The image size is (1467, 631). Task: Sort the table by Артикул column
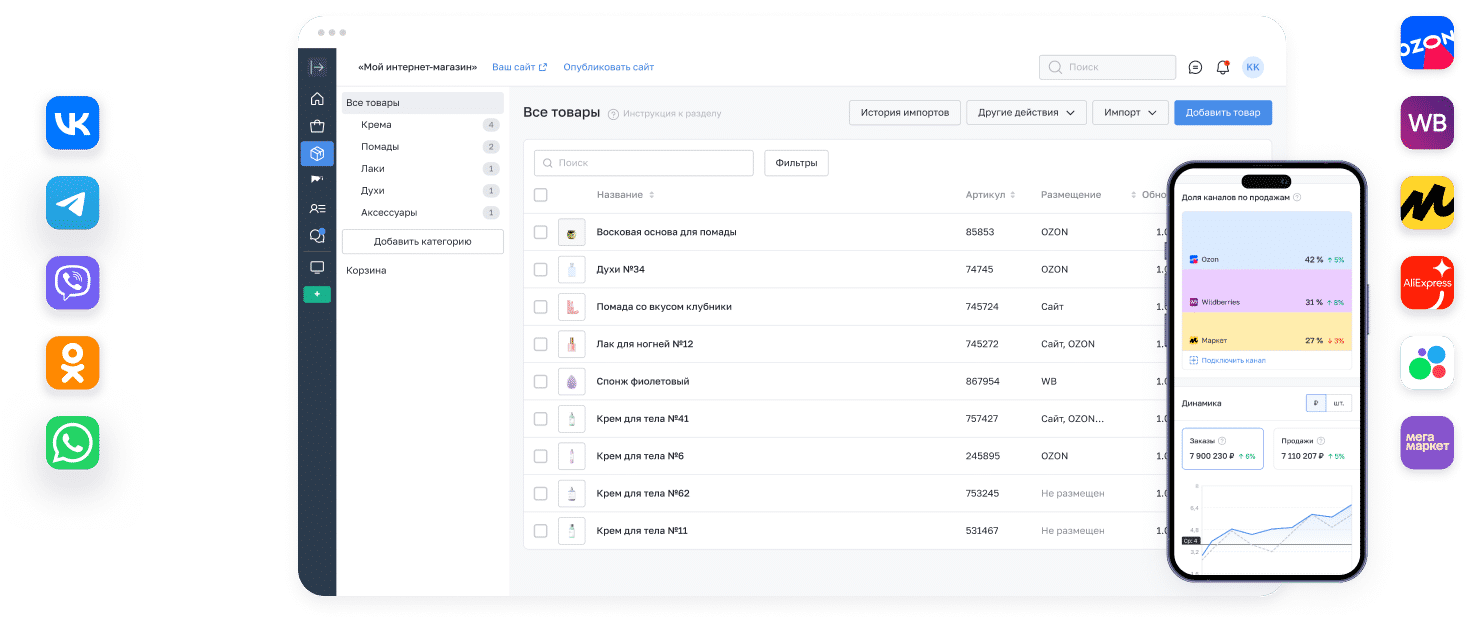point(990,195)
